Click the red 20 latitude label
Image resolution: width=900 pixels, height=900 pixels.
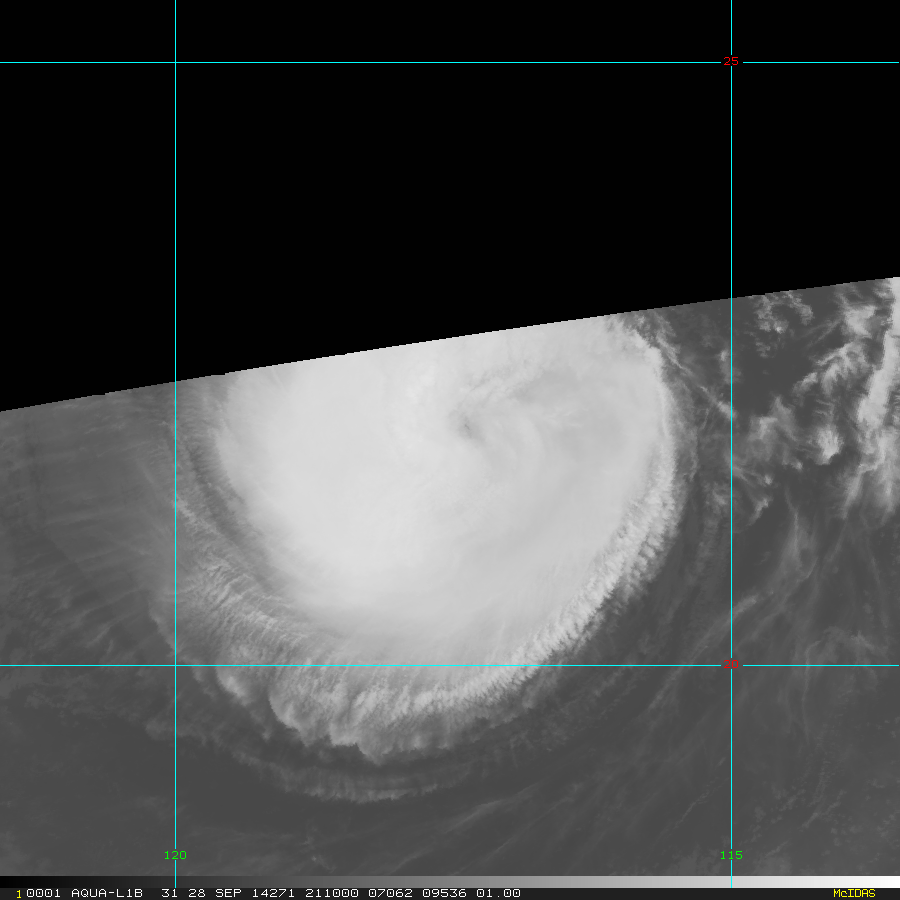point(731,664)
